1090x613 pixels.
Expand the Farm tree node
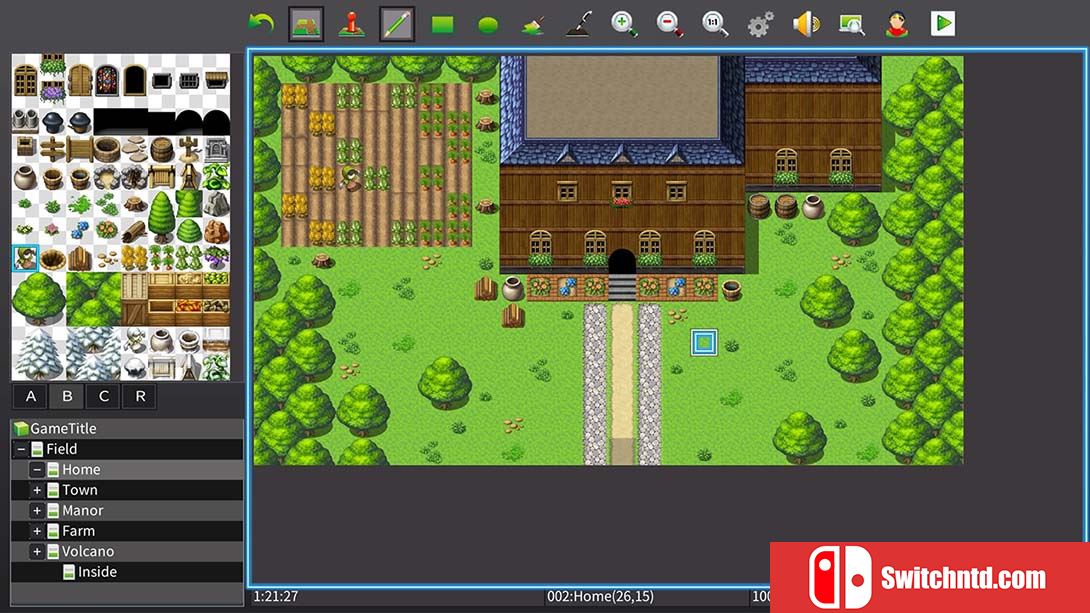point(37,531)
